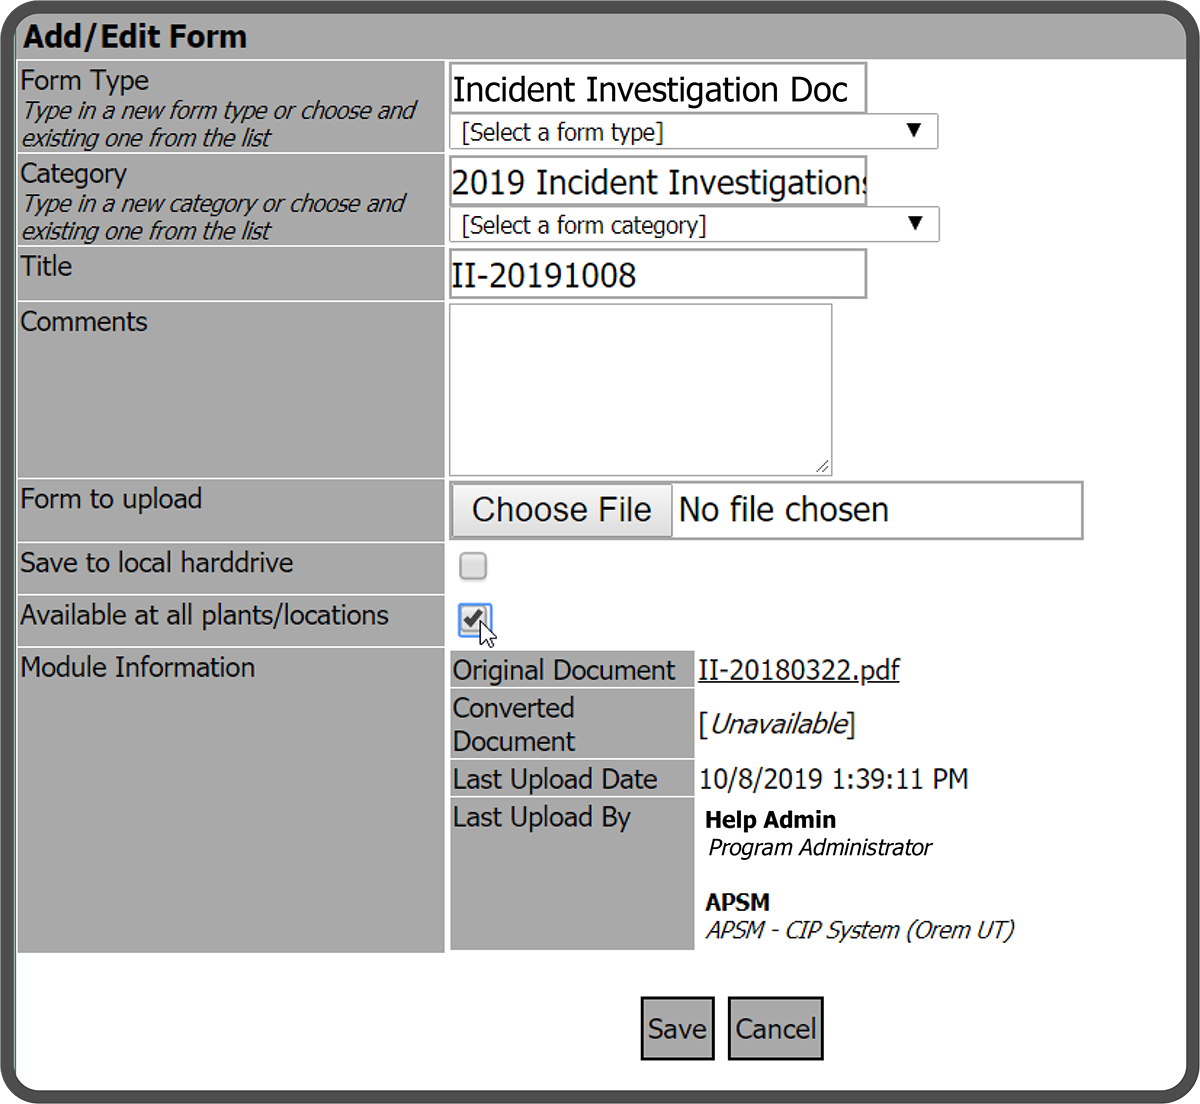Click the Add/Edit Form dialog title

135,37
